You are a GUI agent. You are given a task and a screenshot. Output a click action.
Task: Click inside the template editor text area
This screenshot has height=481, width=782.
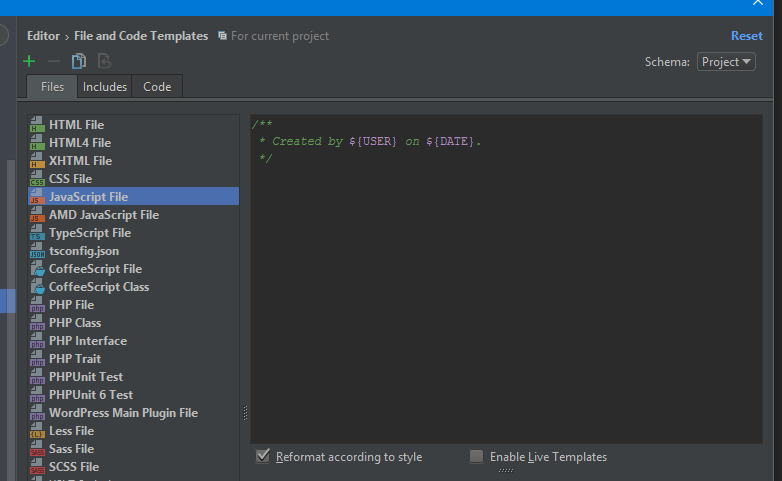click(x=506, y=279)
